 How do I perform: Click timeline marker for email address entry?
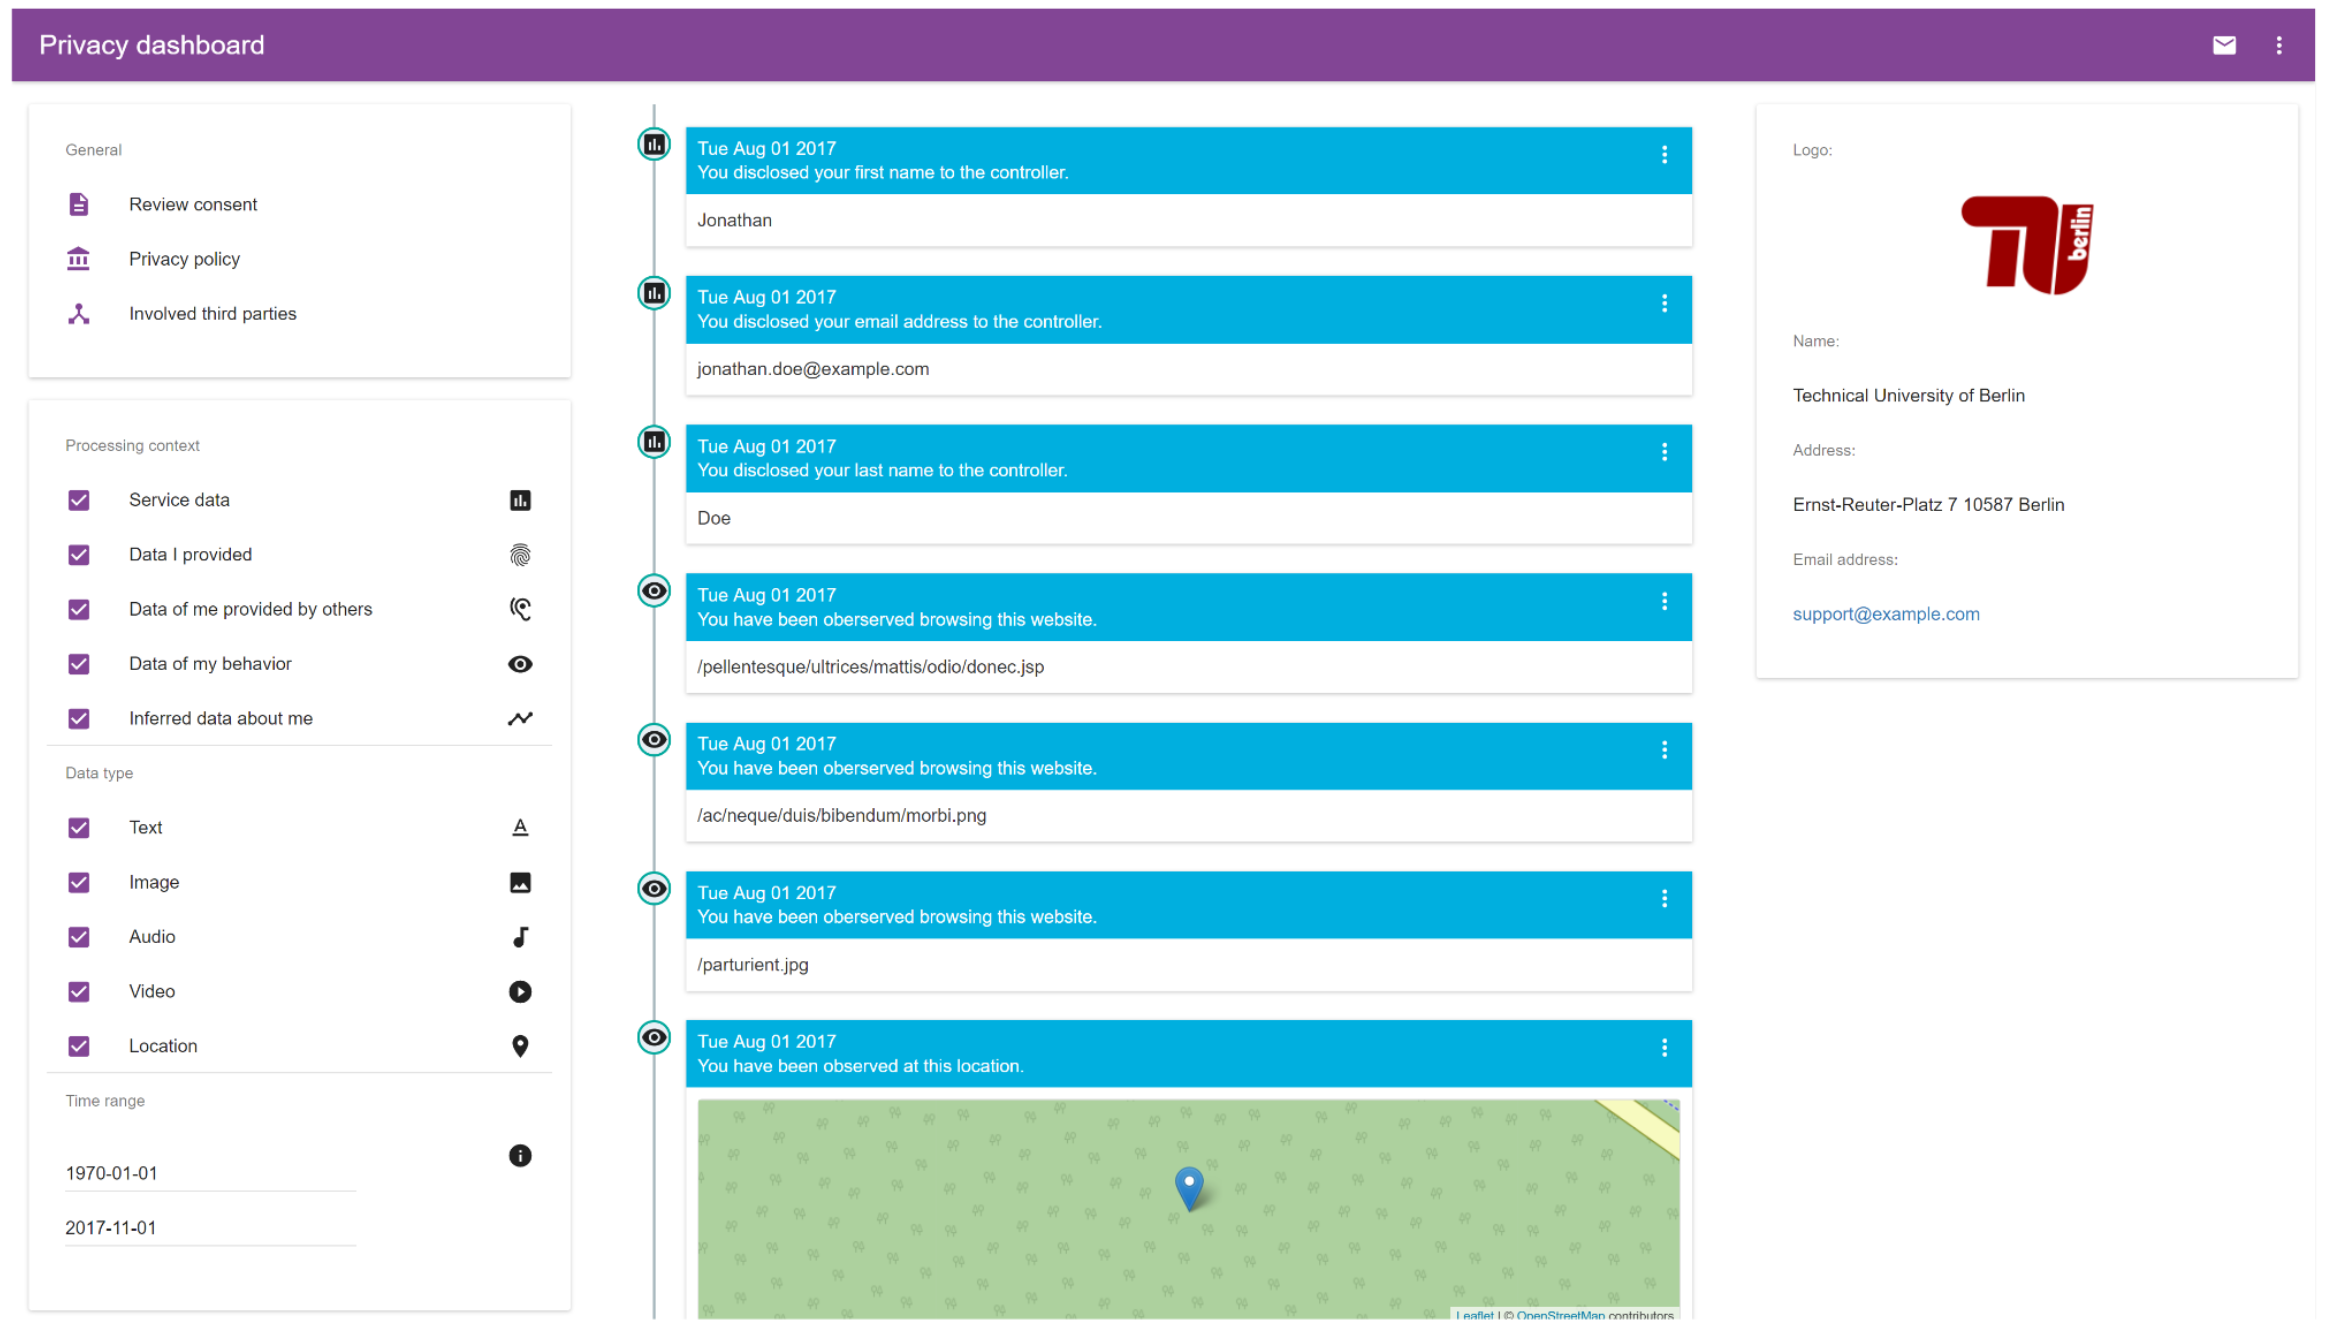tap(654, 293)
